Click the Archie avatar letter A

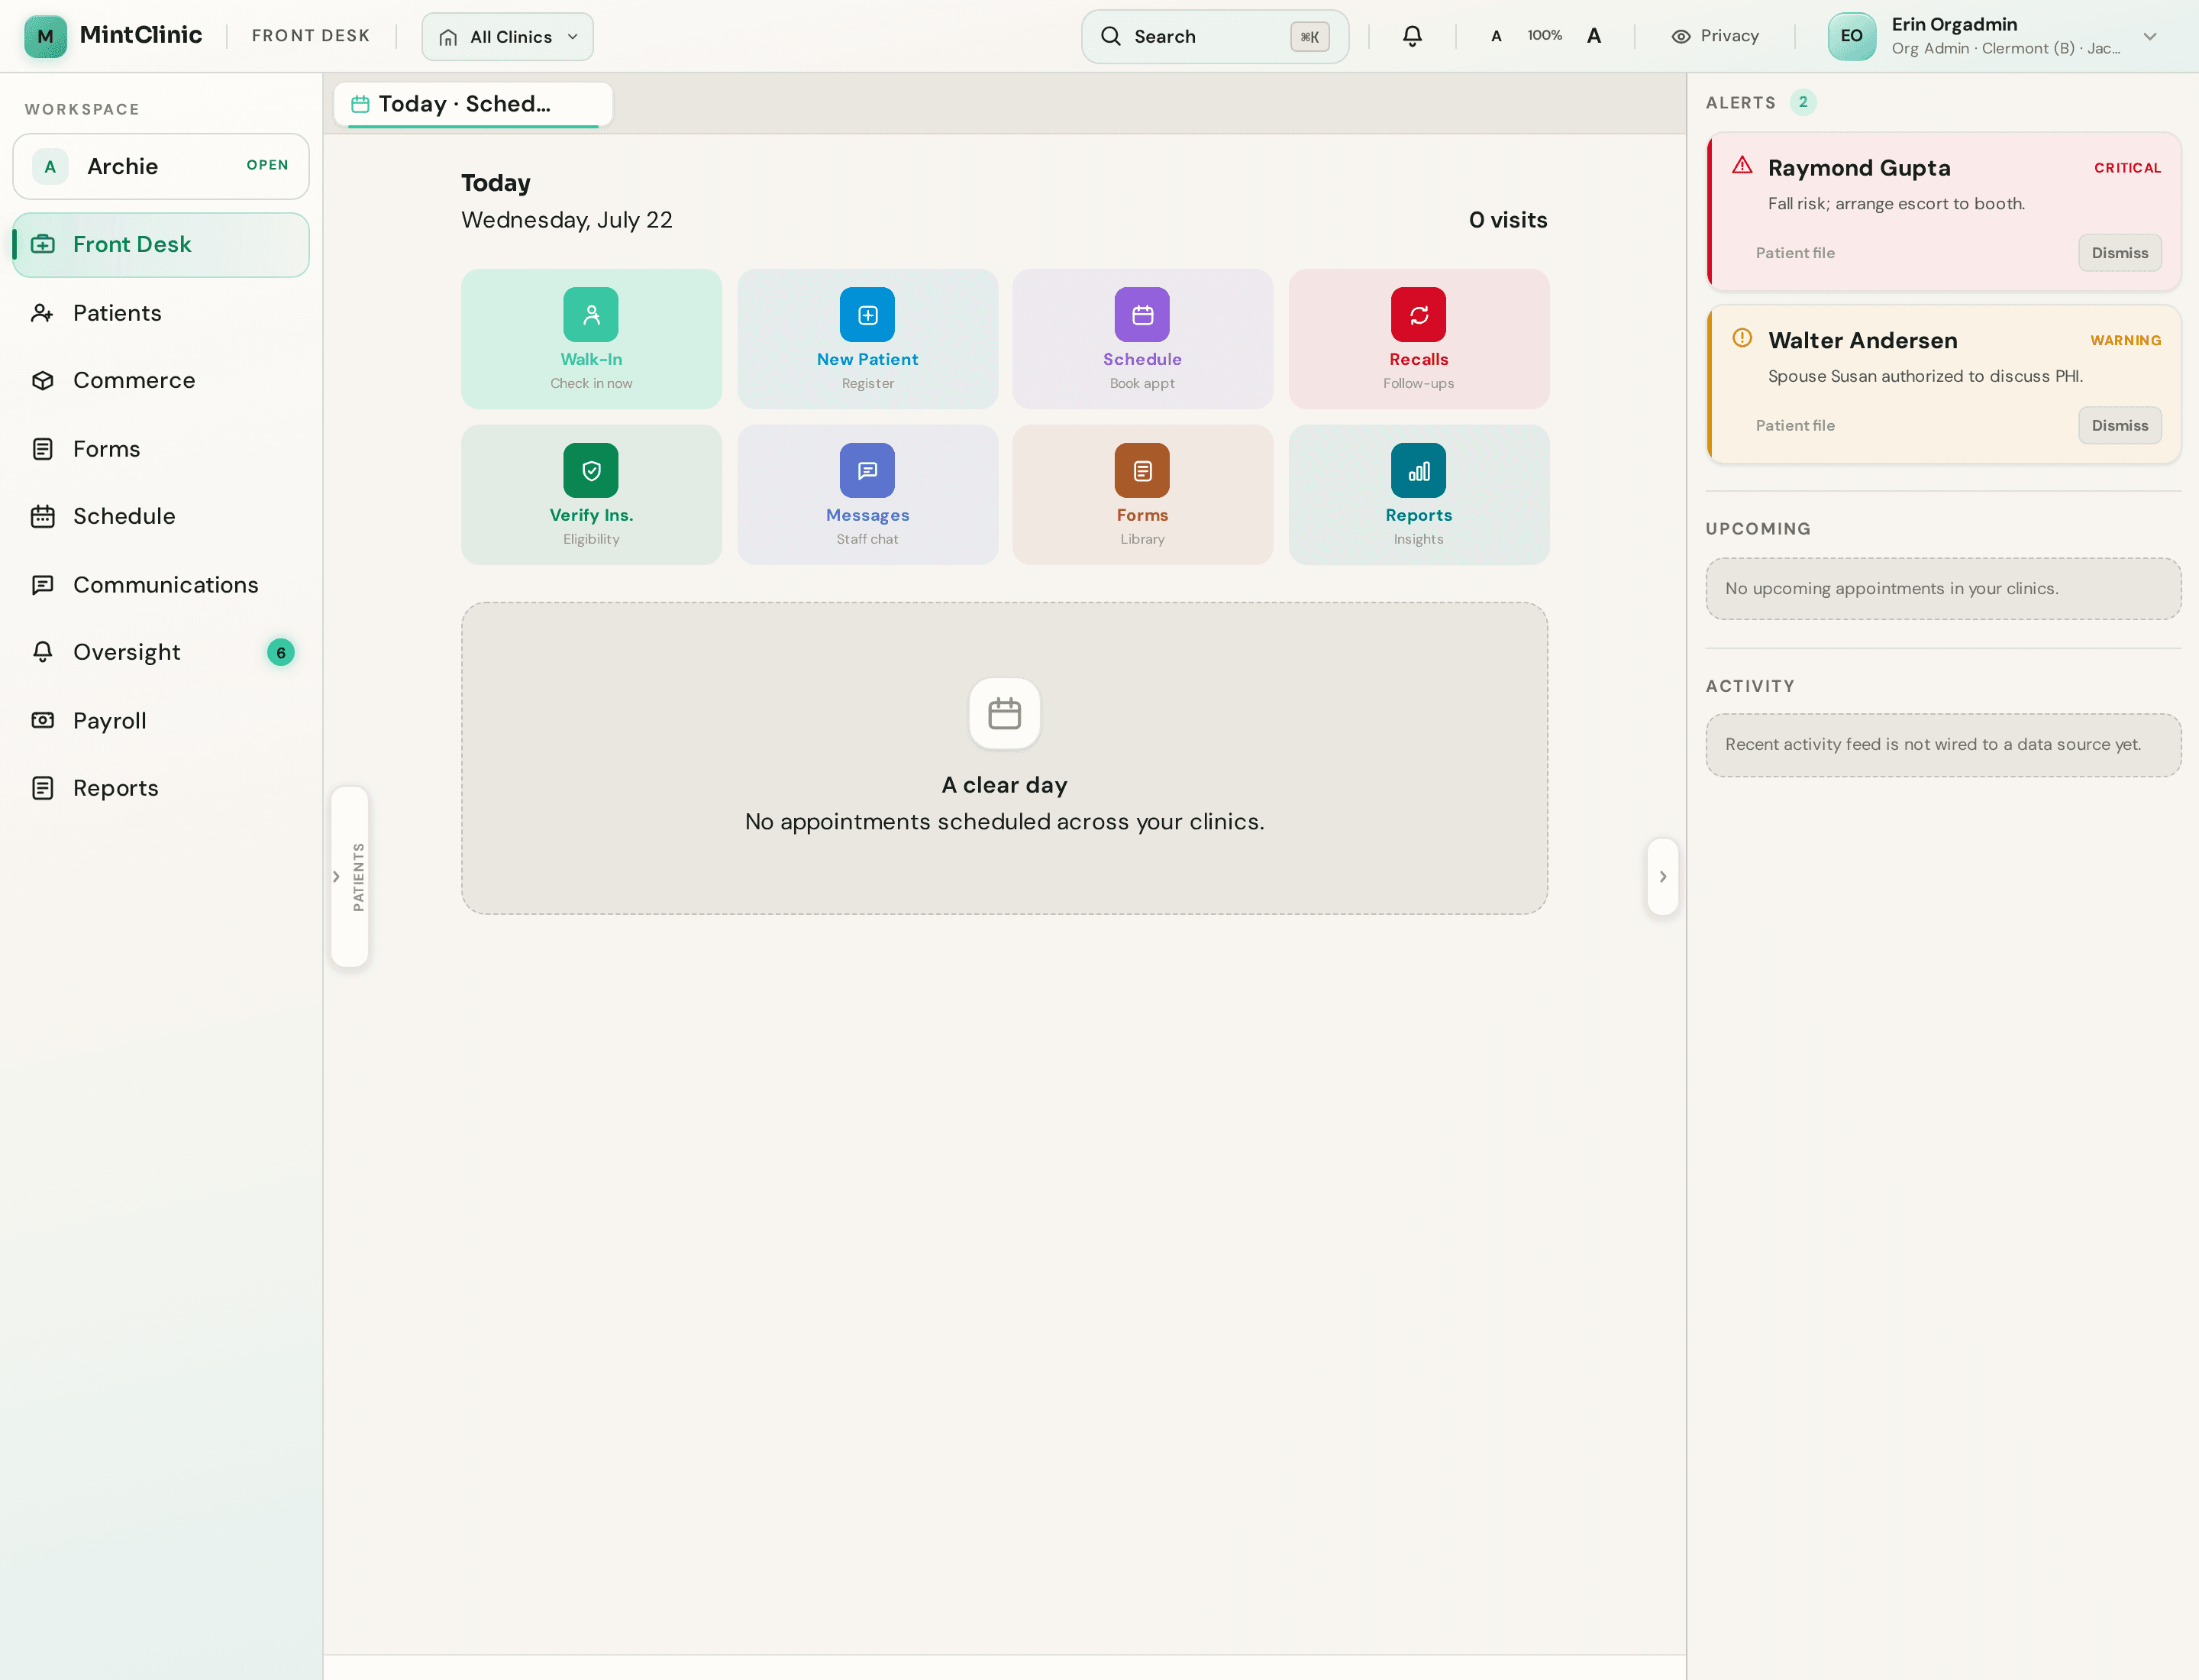pyautogui.click(x=50, y=166)
